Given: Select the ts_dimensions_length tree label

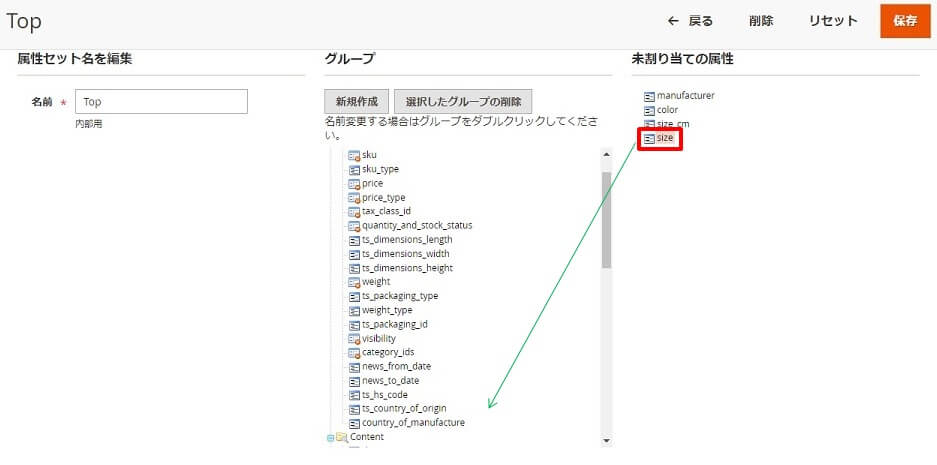Looking at the screenshot, I should 407,240.
